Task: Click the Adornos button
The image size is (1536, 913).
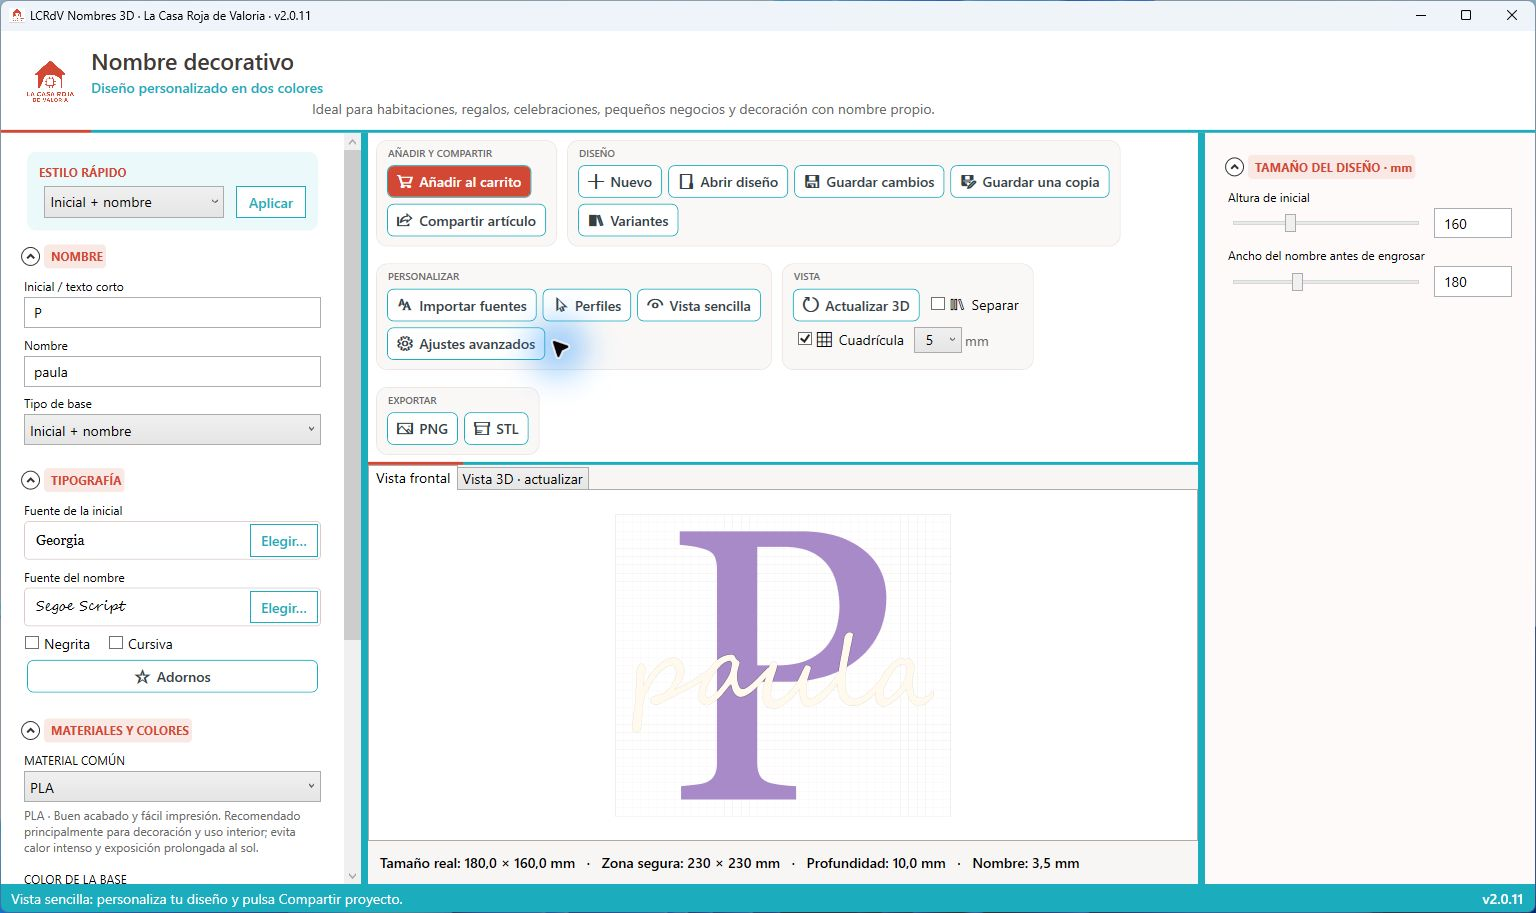Action: point(172,677)
